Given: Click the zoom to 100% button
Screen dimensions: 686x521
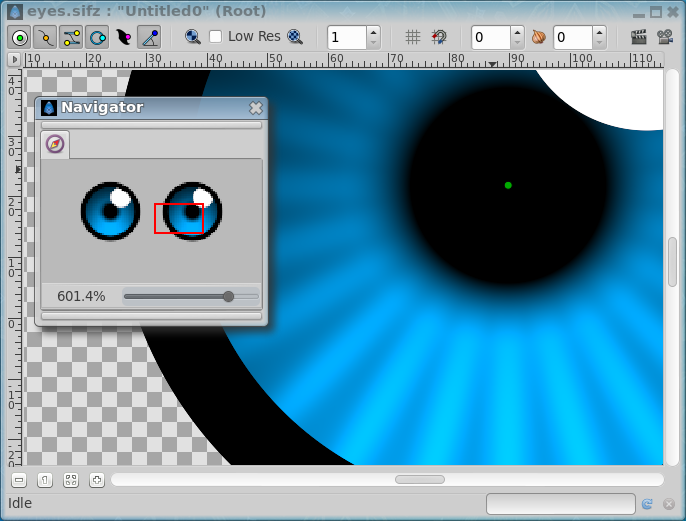Looking at the screenshot, I should 45,480.
